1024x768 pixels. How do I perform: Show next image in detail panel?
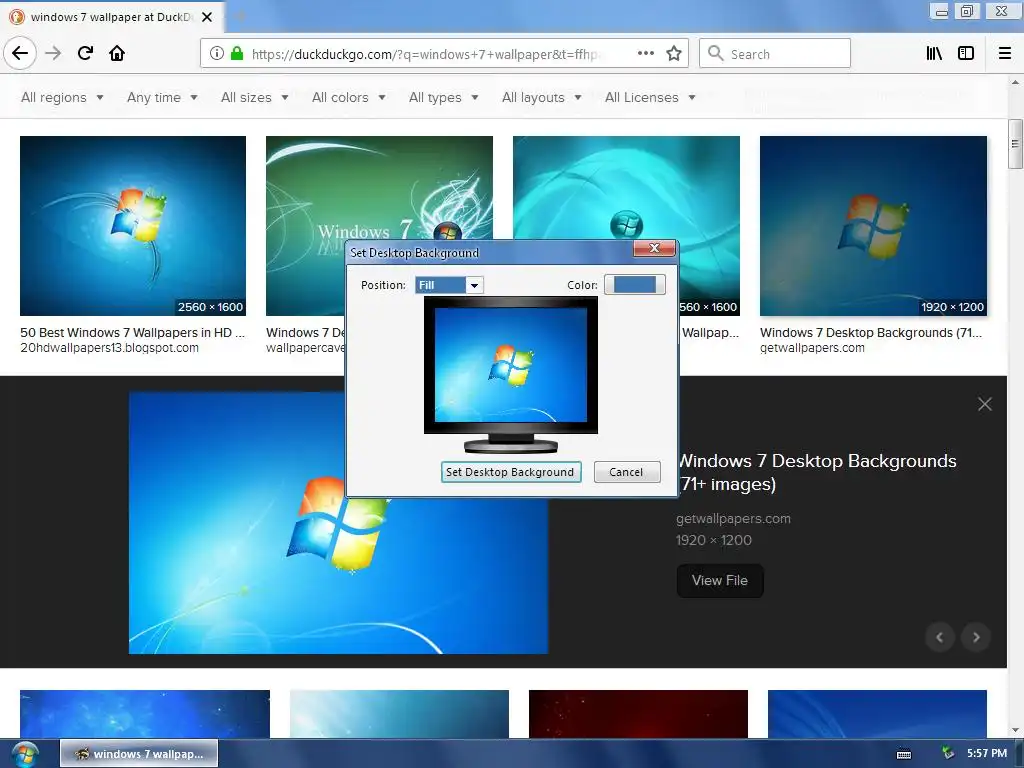976,637
